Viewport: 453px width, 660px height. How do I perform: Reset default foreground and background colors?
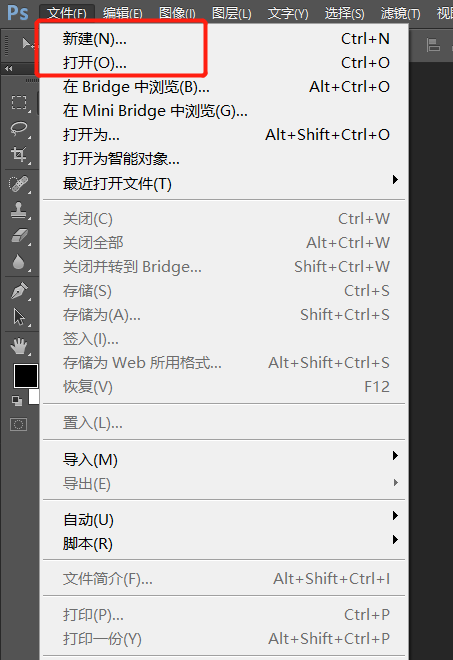(17, 401)
